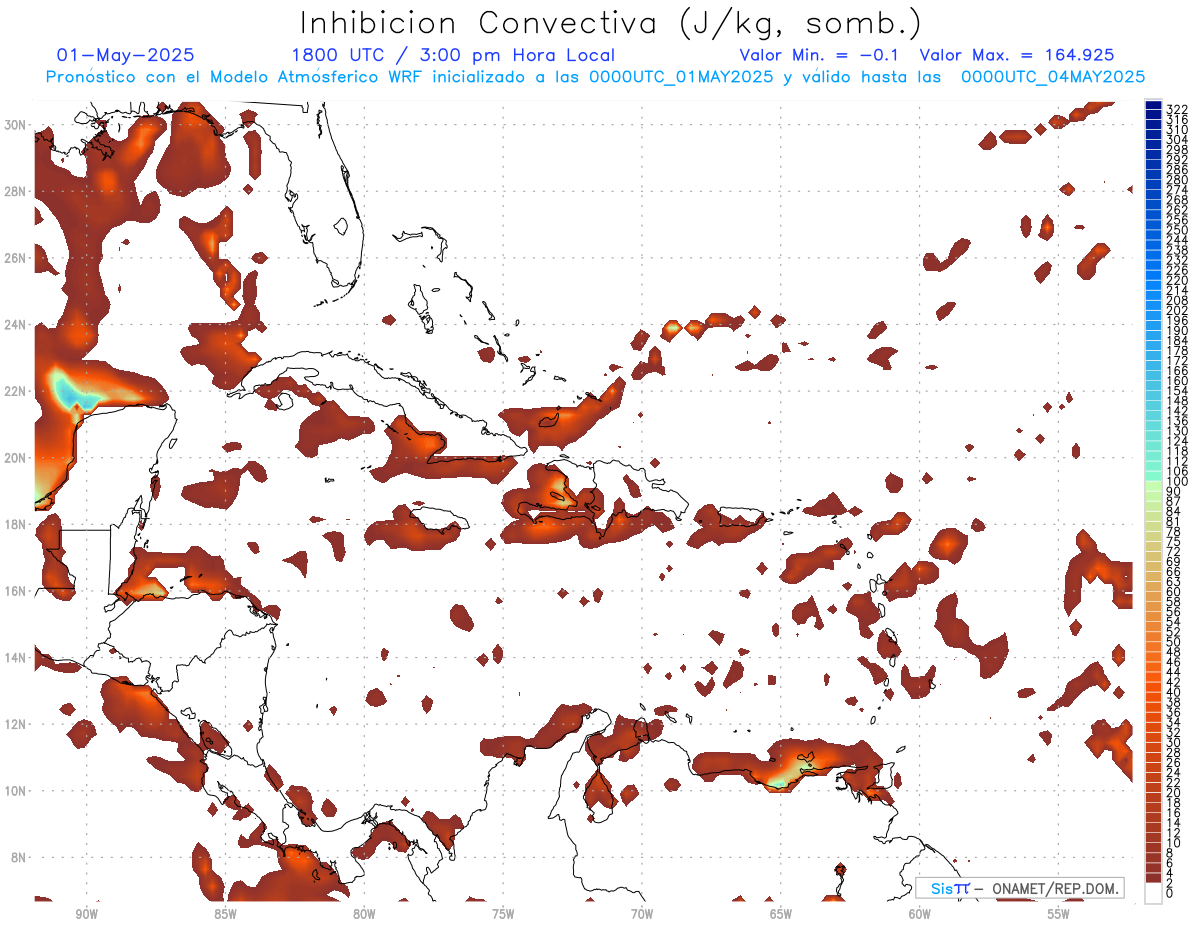This screenshot has width=1200, height=927.
Task: Click the '26N' latitude label
Action: (x=16, y=258)
